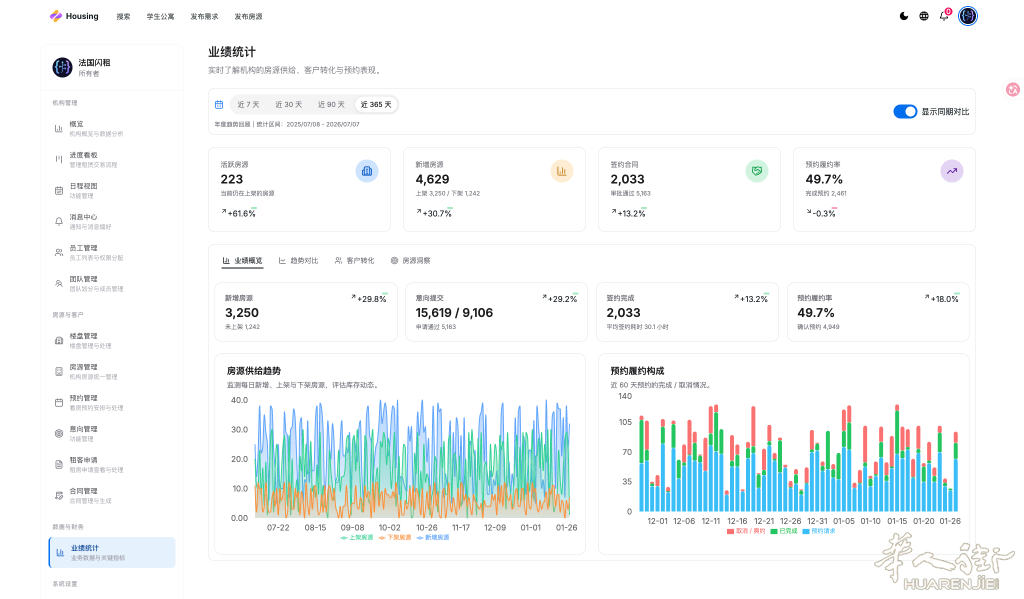Go to 发布需求 in the top navigation
The width and height of the screenshot is (1024, 599).
(x=204, y=17)
